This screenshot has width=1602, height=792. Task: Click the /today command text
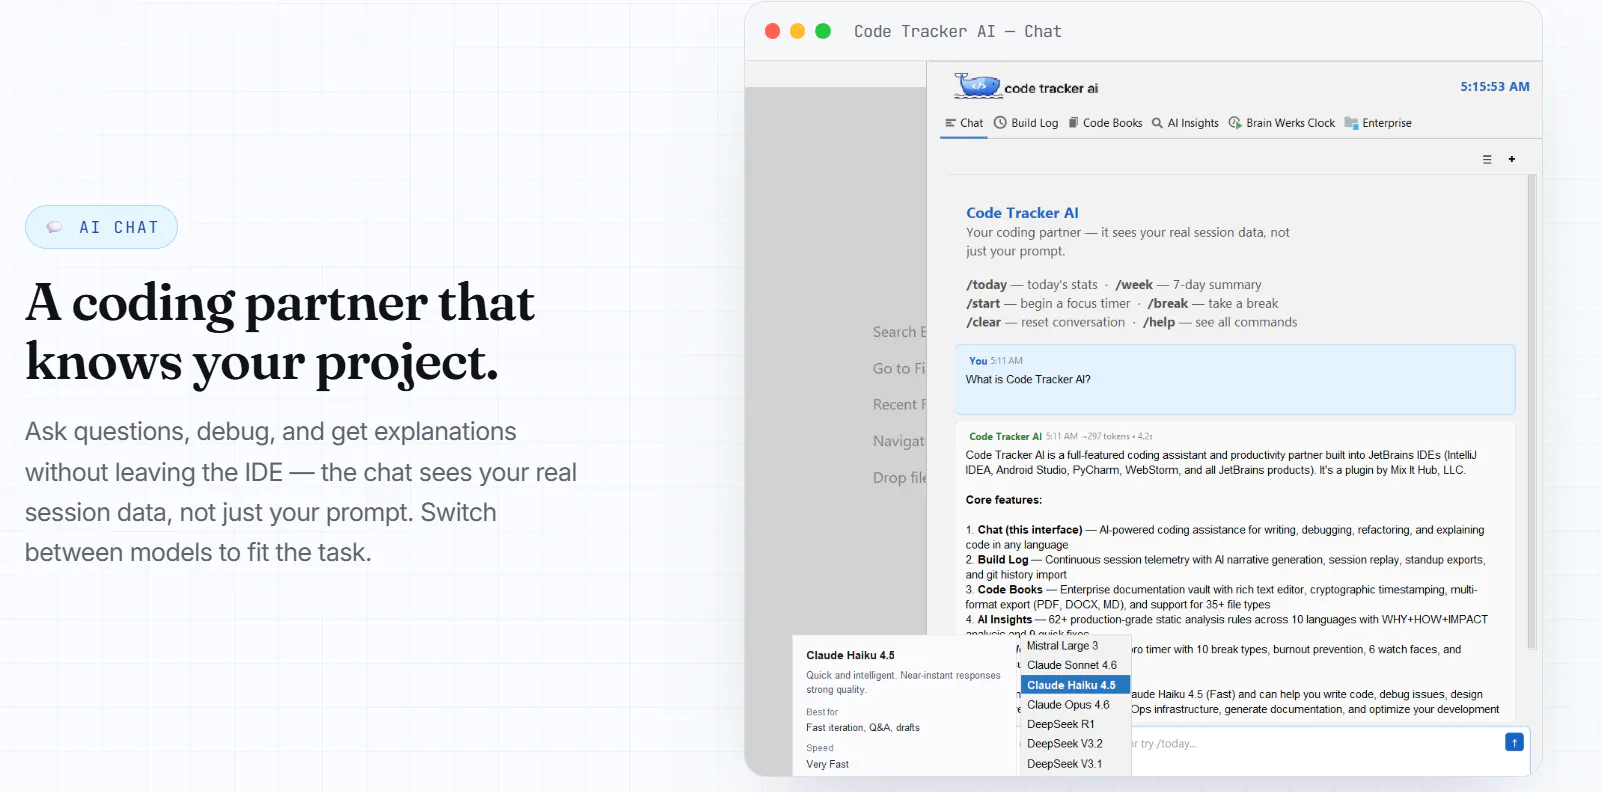pos(986,285)
